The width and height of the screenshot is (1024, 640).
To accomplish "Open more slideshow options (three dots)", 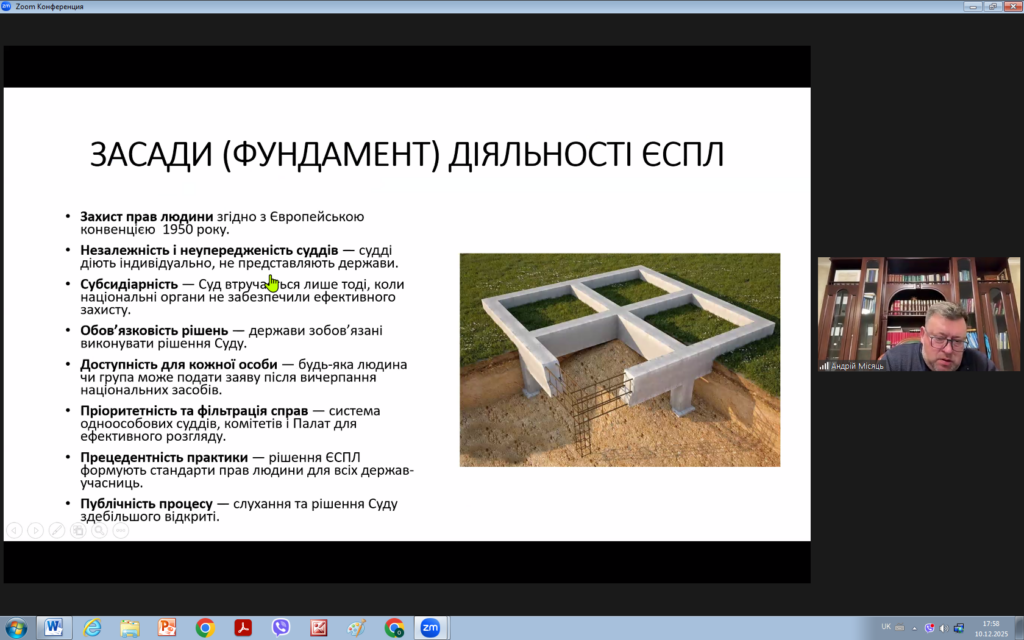I will click(120, 530).
